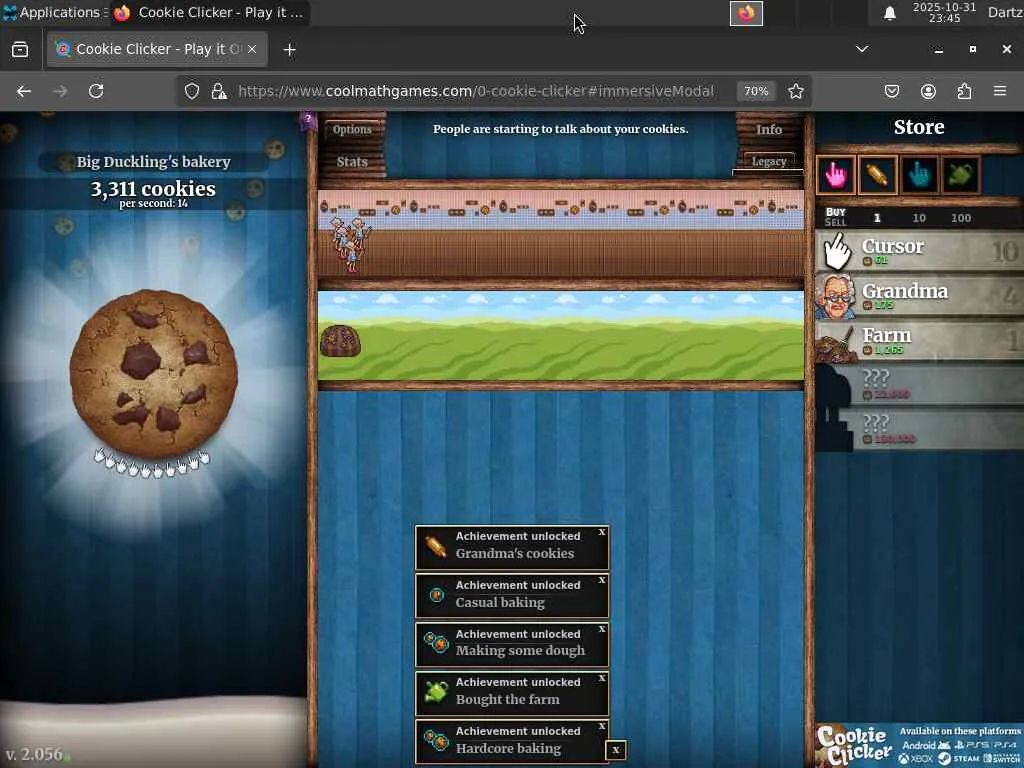This screenshot has height=768, width=1024.
Task: Close the Cookie Clicker browser tab
Action: (252, 49)
